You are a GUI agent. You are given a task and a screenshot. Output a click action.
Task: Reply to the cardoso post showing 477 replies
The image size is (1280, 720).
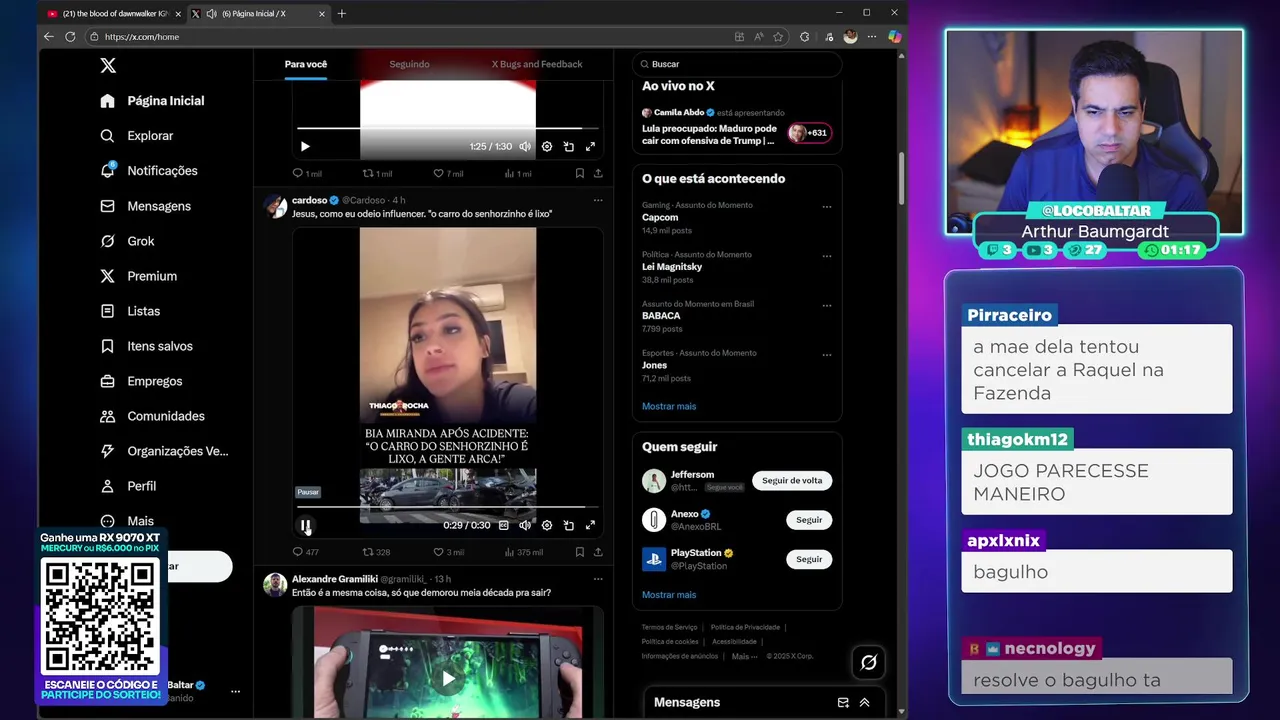(305, 552)
